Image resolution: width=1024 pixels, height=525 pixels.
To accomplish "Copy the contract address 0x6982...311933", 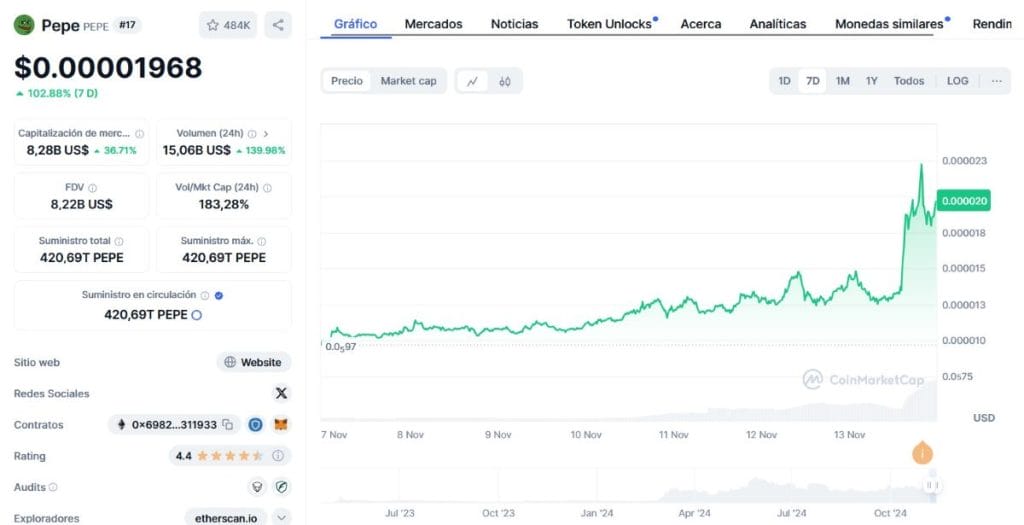I will (x=227, y=424).
